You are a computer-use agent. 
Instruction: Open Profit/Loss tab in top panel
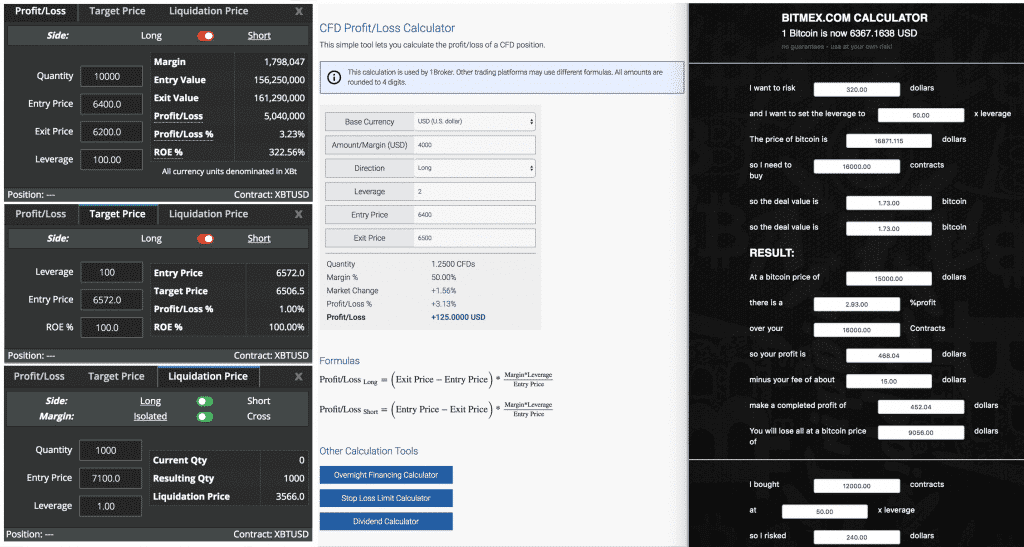click(x=40, y=11)
